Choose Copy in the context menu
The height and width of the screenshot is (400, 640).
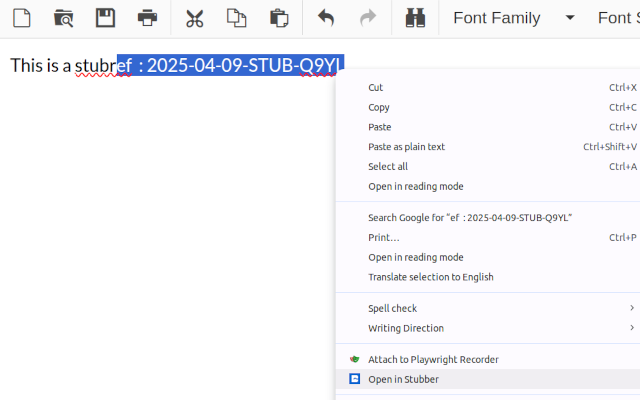(488, 107)
